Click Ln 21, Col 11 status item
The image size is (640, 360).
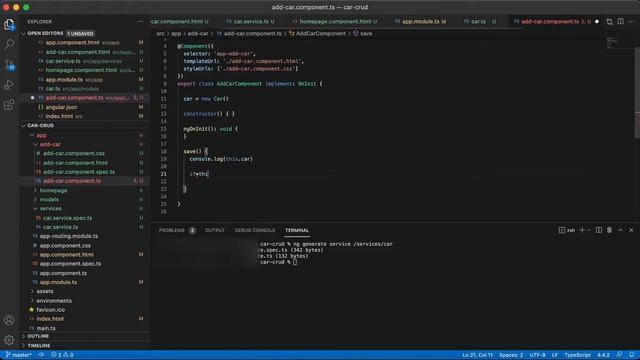(477, 355)
